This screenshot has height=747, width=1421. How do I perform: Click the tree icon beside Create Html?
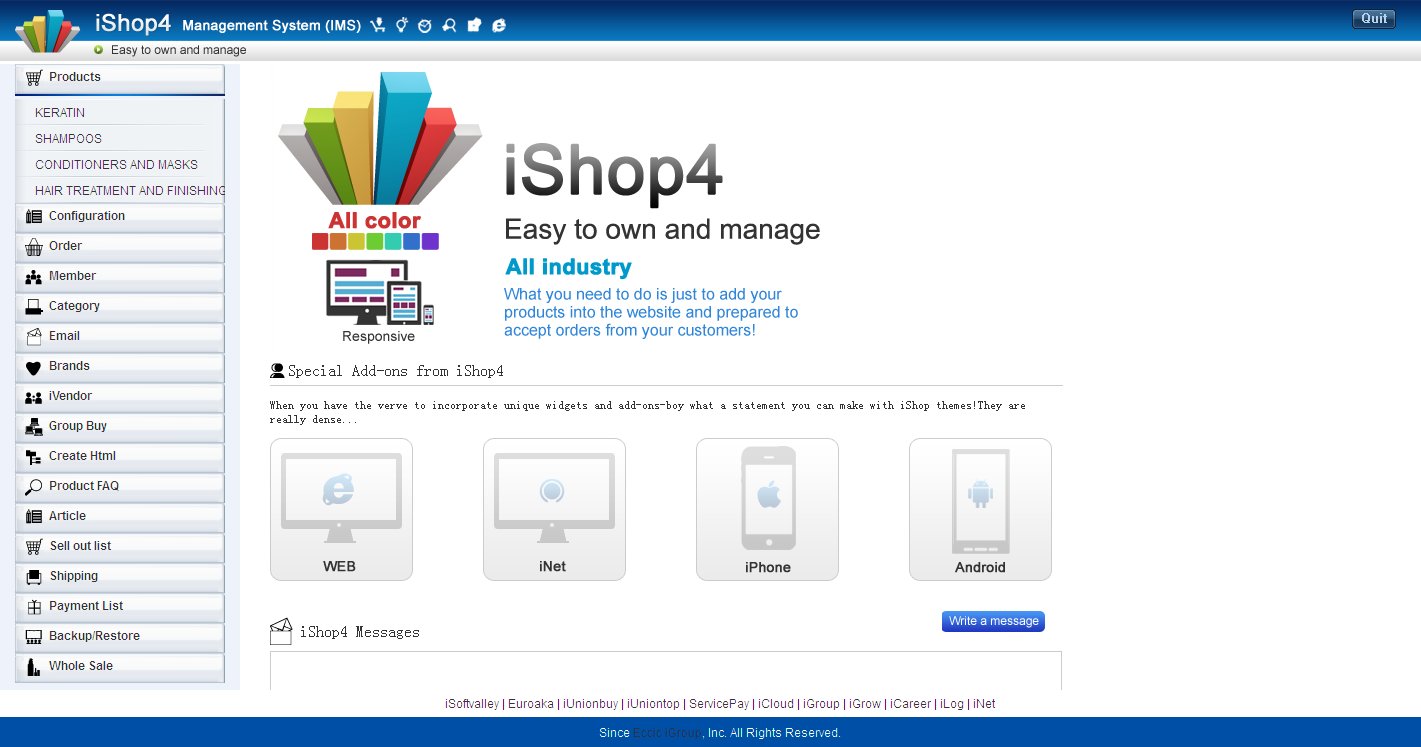(x=34, y=457)
